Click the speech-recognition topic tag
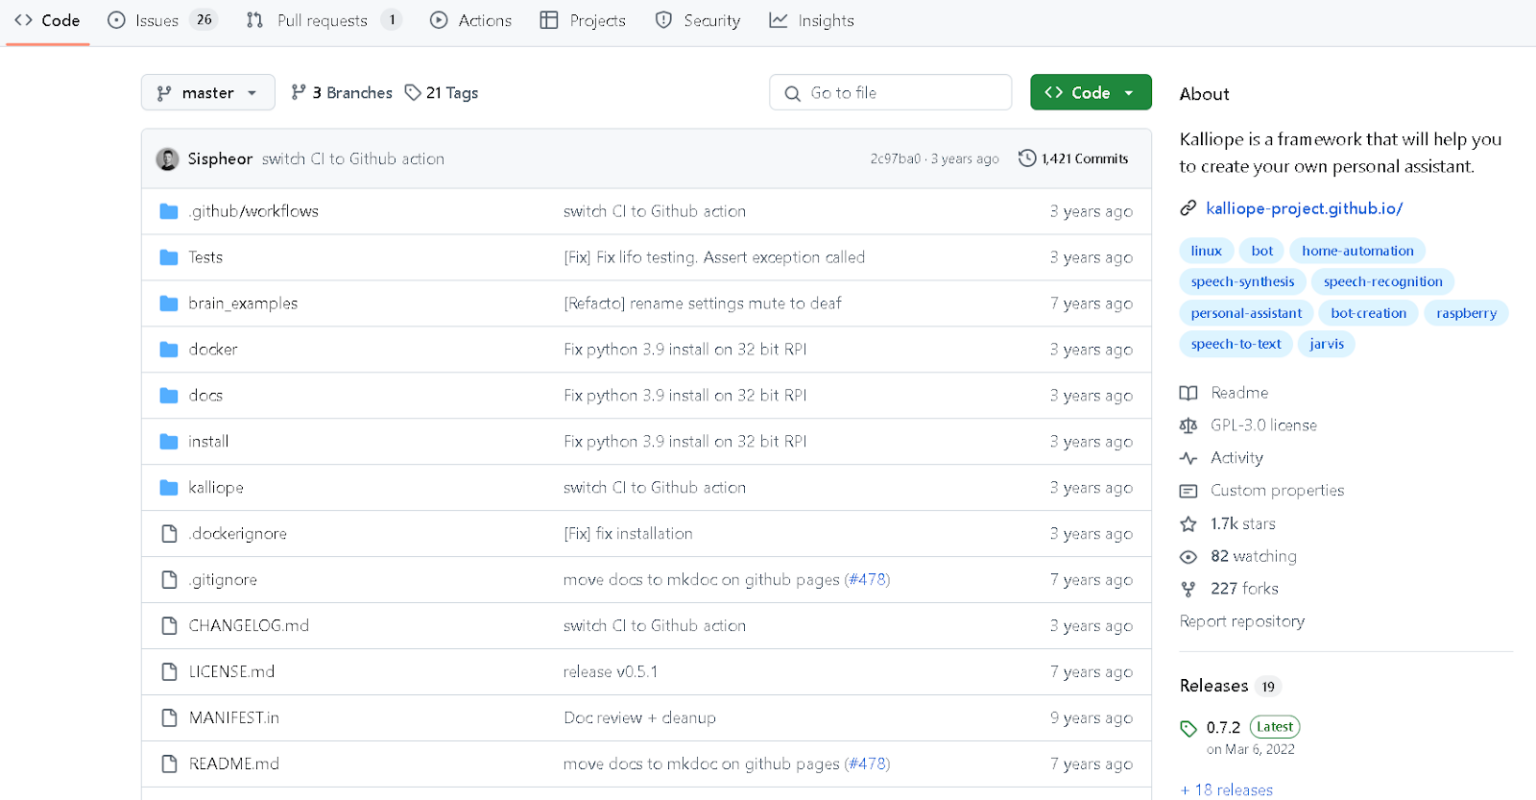The width and height of the screenshot is (1536, 800). point(1383,281)
